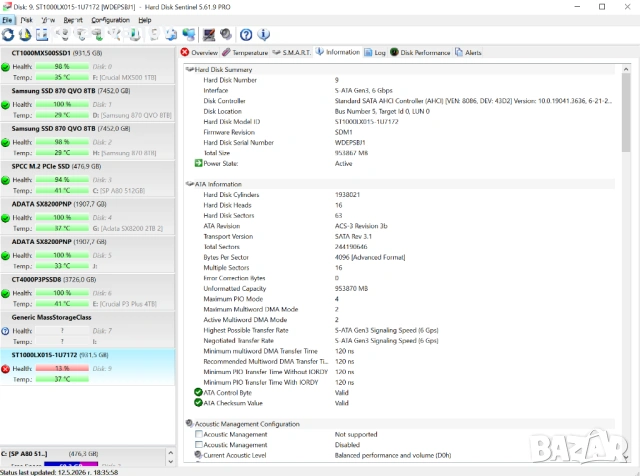Click the ST1000LX015 red health bar
Screen dimensions: 640x476
pos(62,368)
